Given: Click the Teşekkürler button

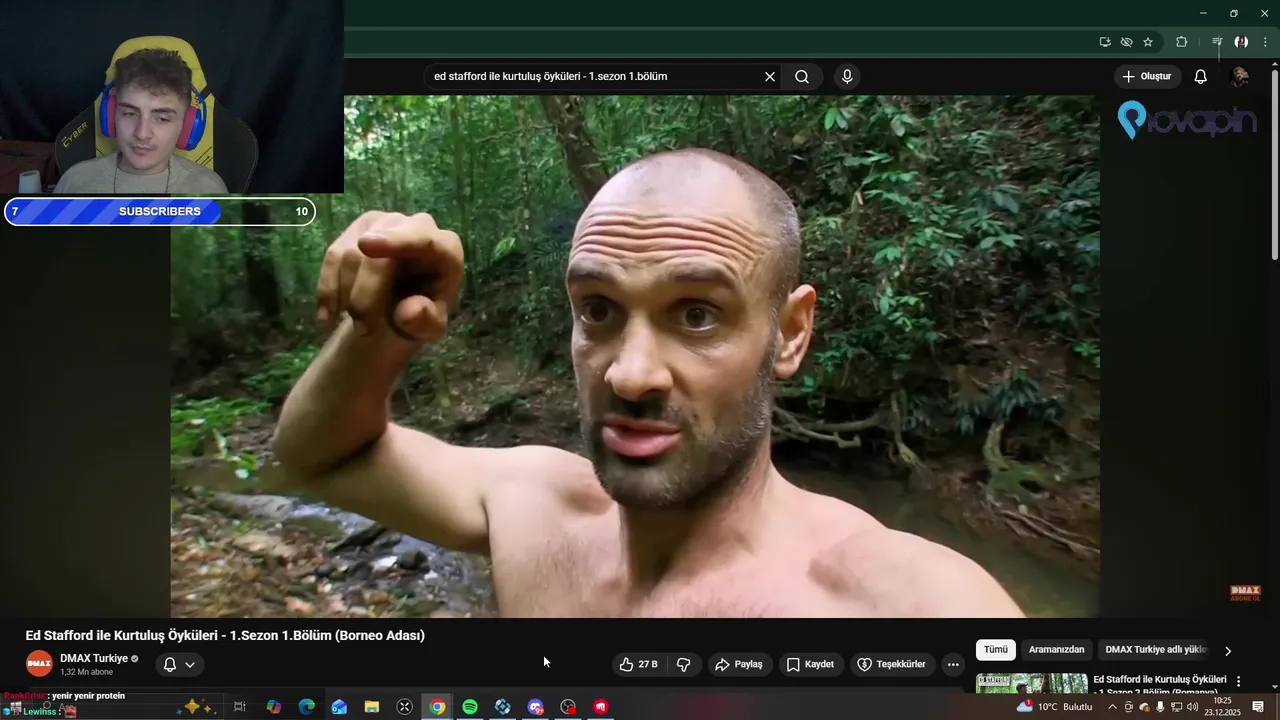Looking at the screenshot, I should (x=892, y=664).
